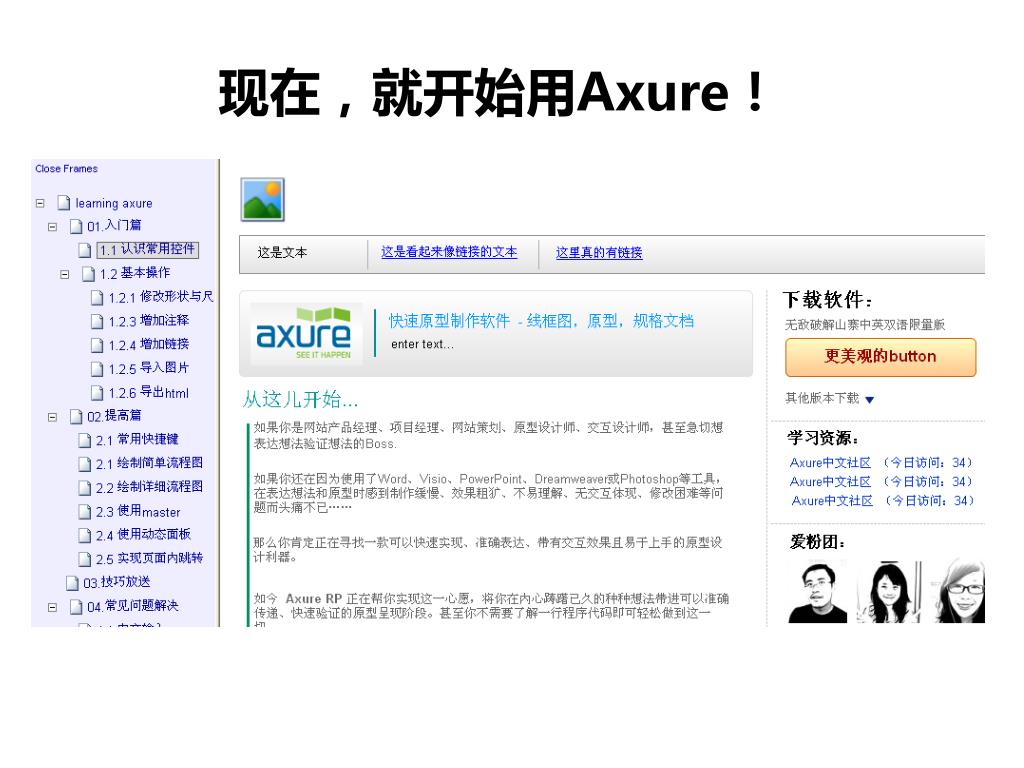Collapse the 01.入门篇 tree node
This screenshot has width=1024, height=768.
52,227
